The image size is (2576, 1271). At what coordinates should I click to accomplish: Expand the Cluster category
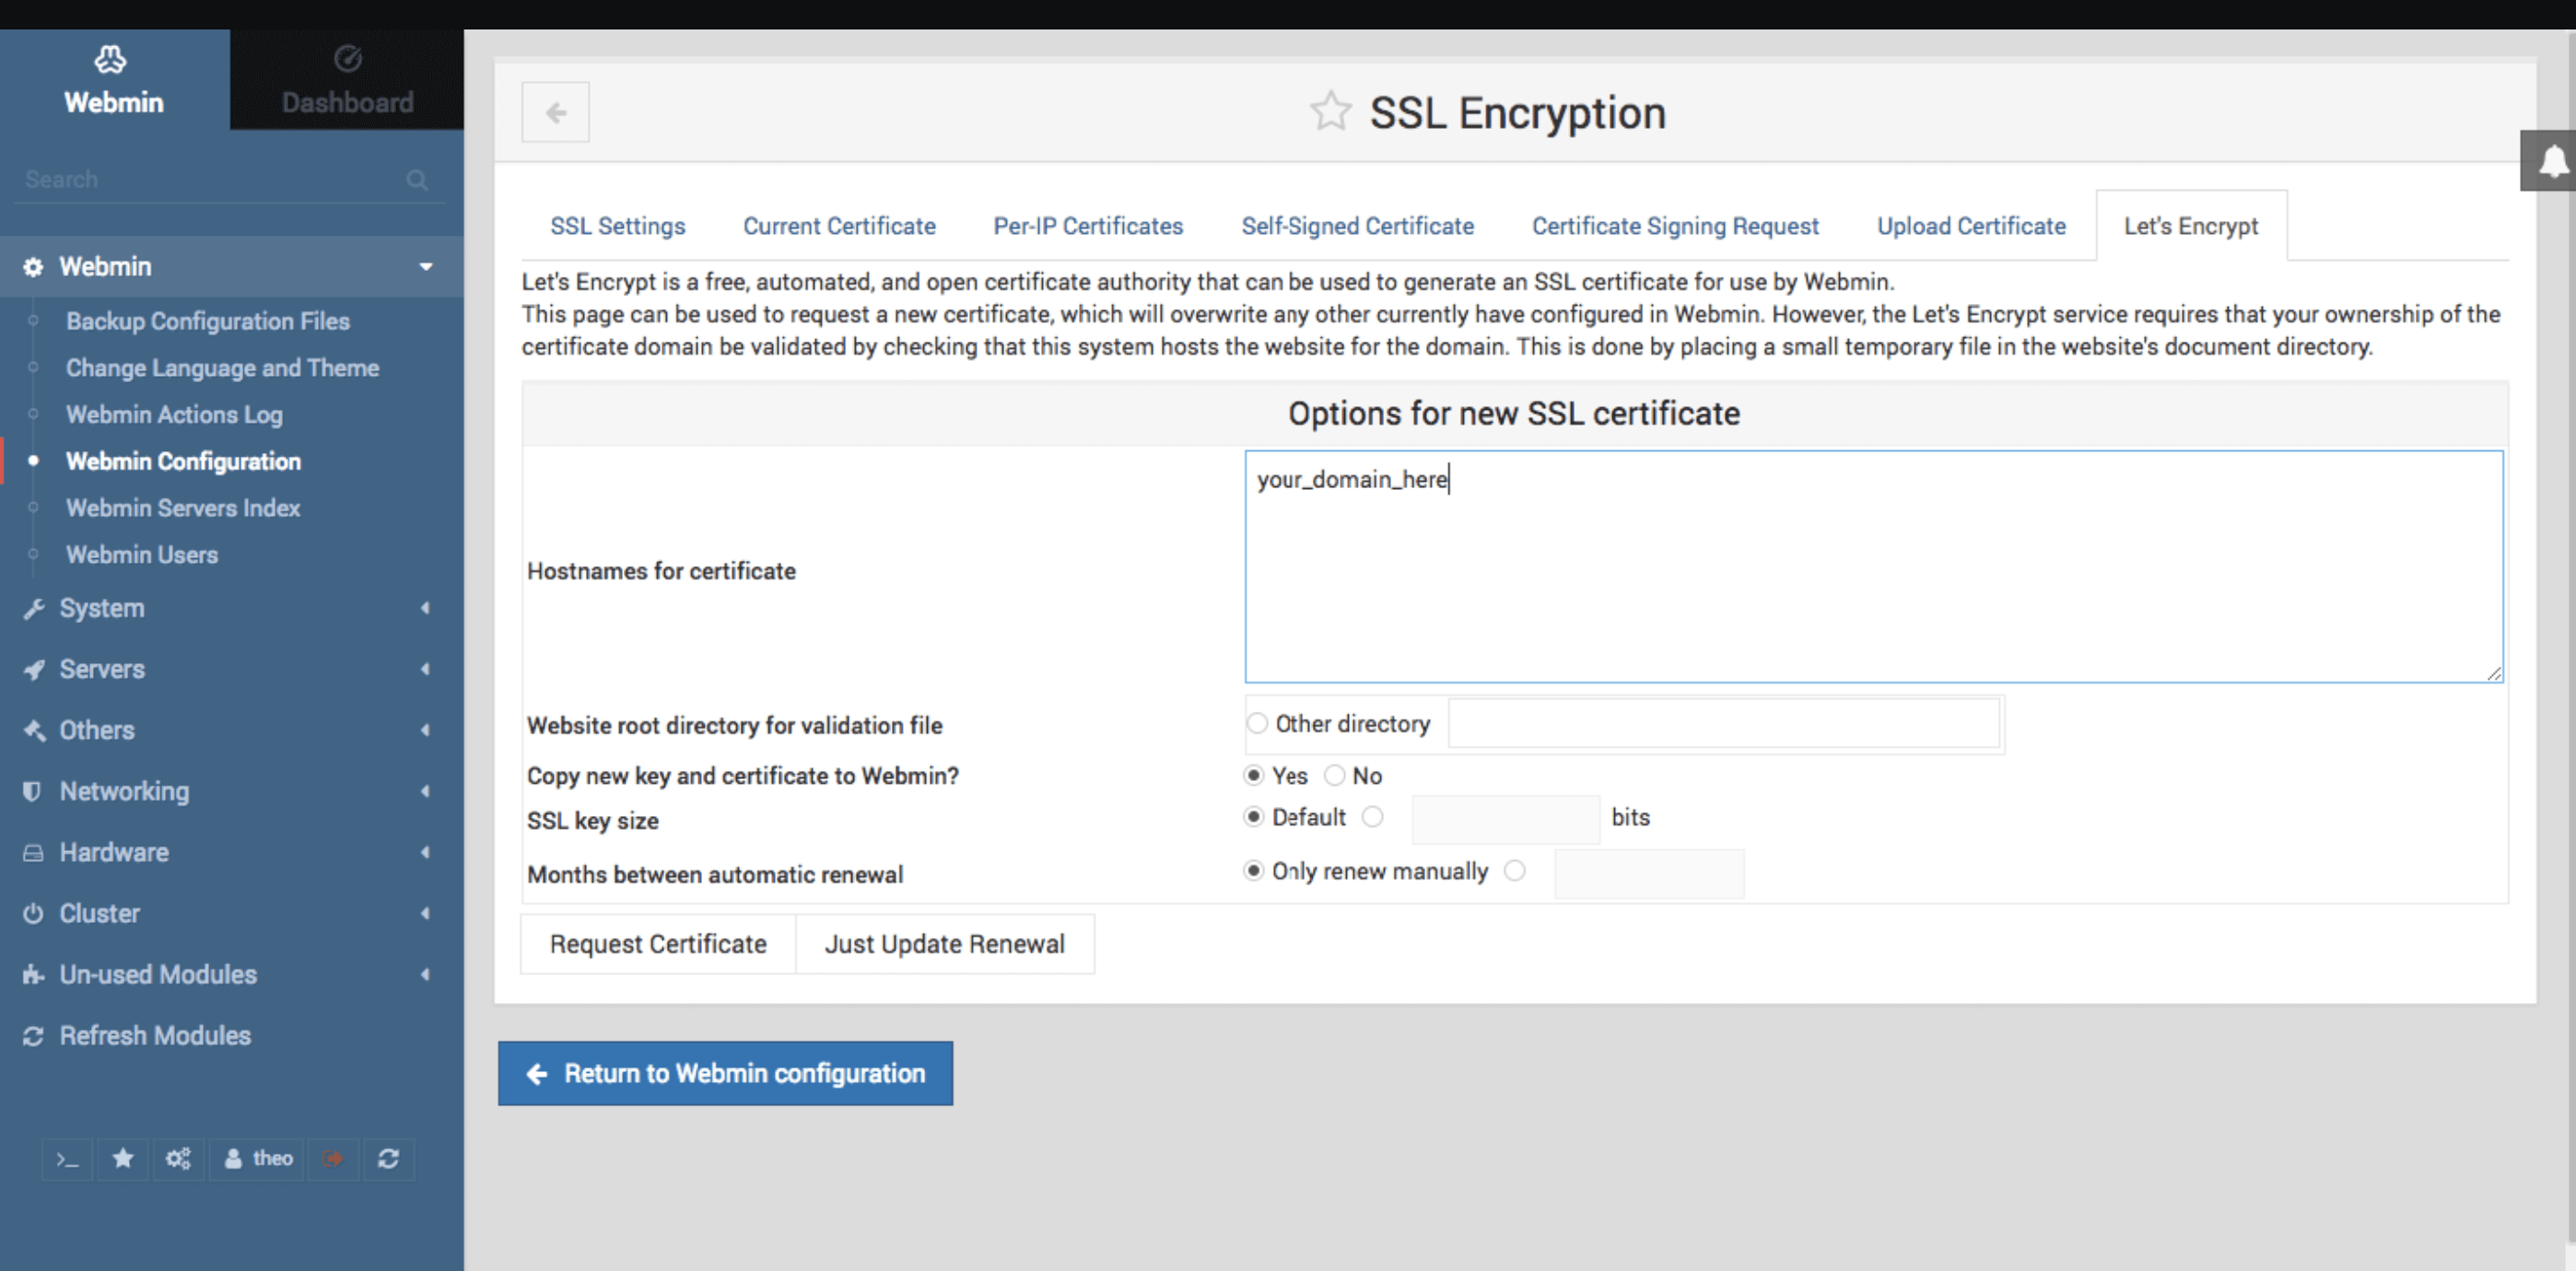point(232,913)
